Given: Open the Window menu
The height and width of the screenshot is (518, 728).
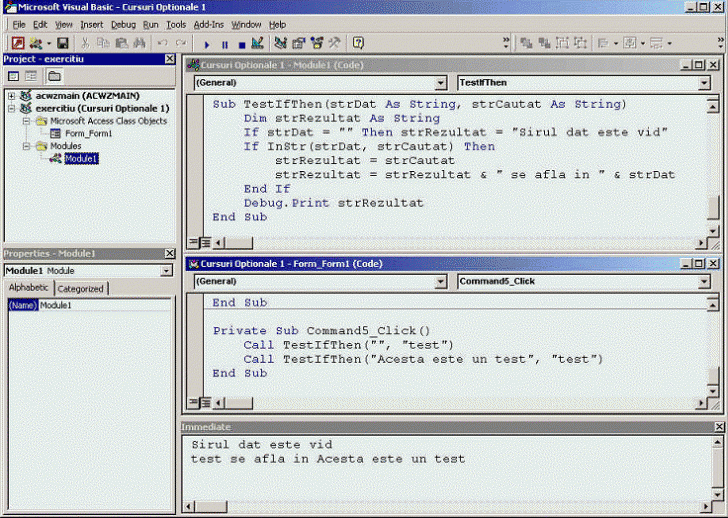Looking at the screenshot, I should pos(246,25).
